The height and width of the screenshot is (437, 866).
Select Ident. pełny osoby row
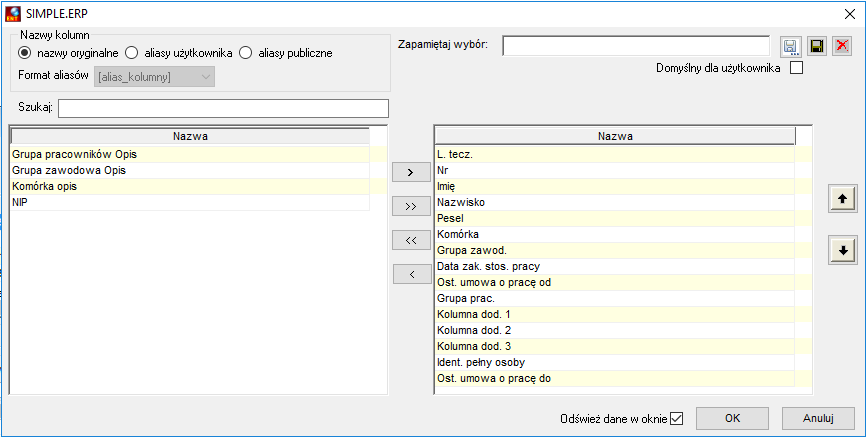point(615,363)
